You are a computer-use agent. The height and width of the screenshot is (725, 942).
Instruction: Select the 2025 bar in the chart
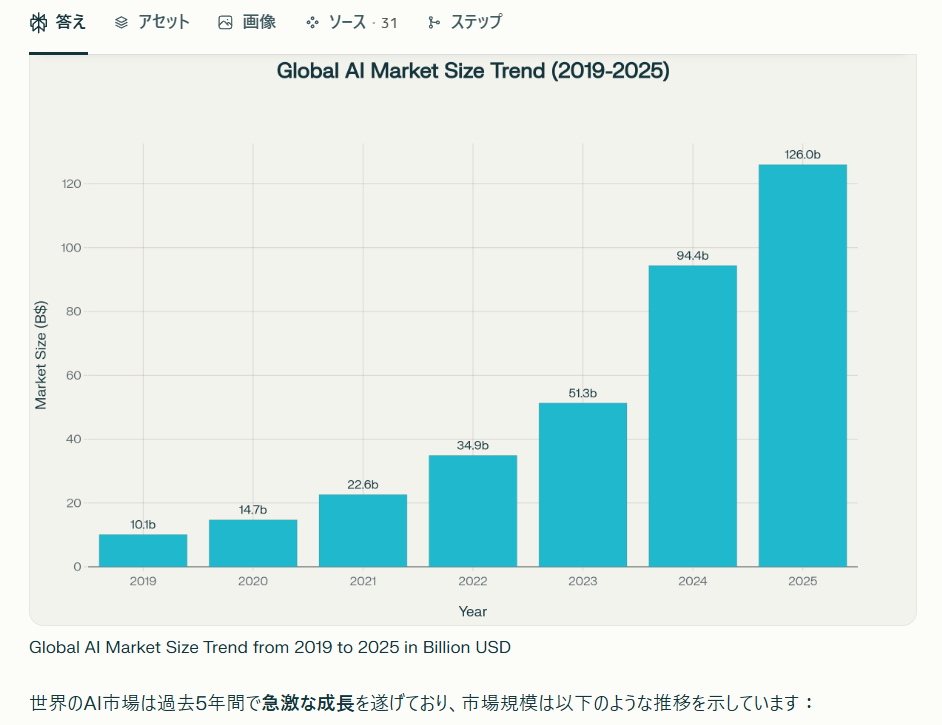coord(802,365)
